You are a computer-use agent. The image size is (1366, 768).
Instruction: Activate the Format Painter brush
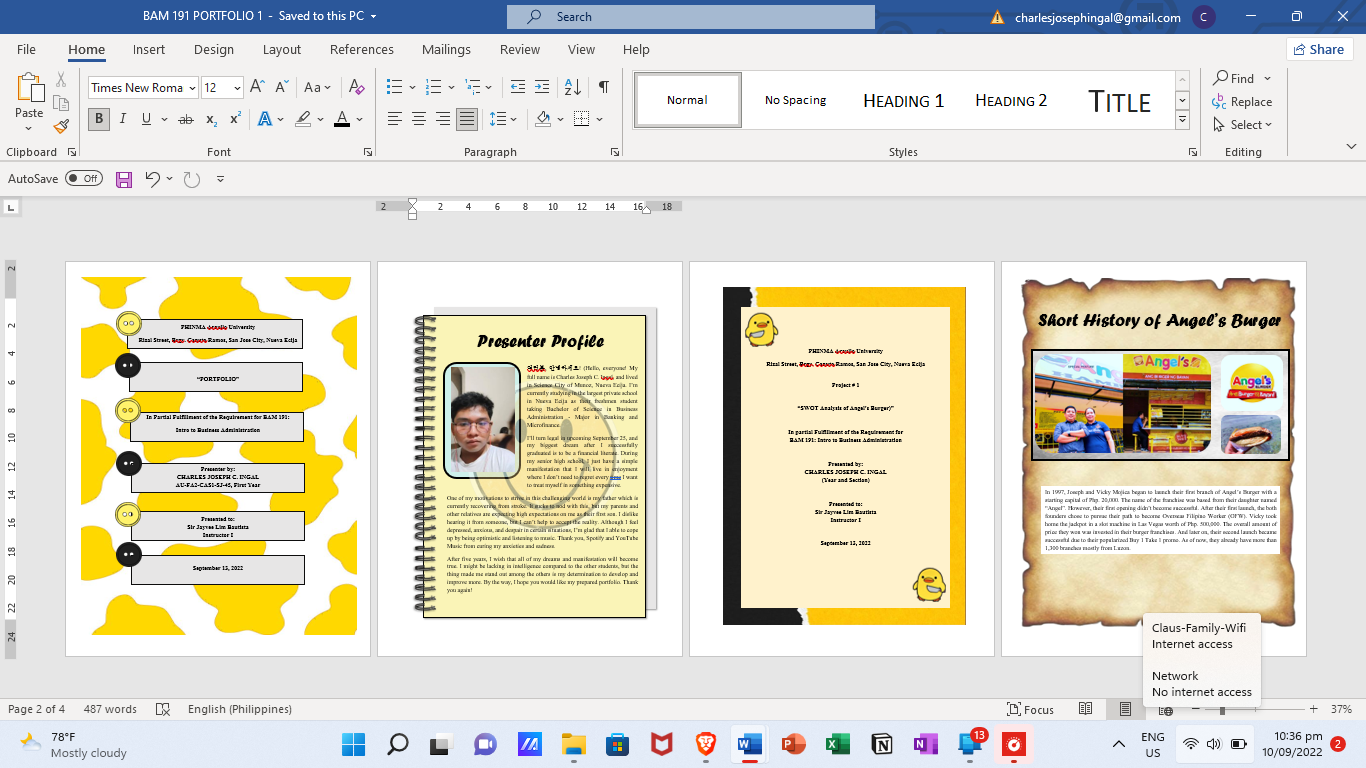[x=61, y=127]
